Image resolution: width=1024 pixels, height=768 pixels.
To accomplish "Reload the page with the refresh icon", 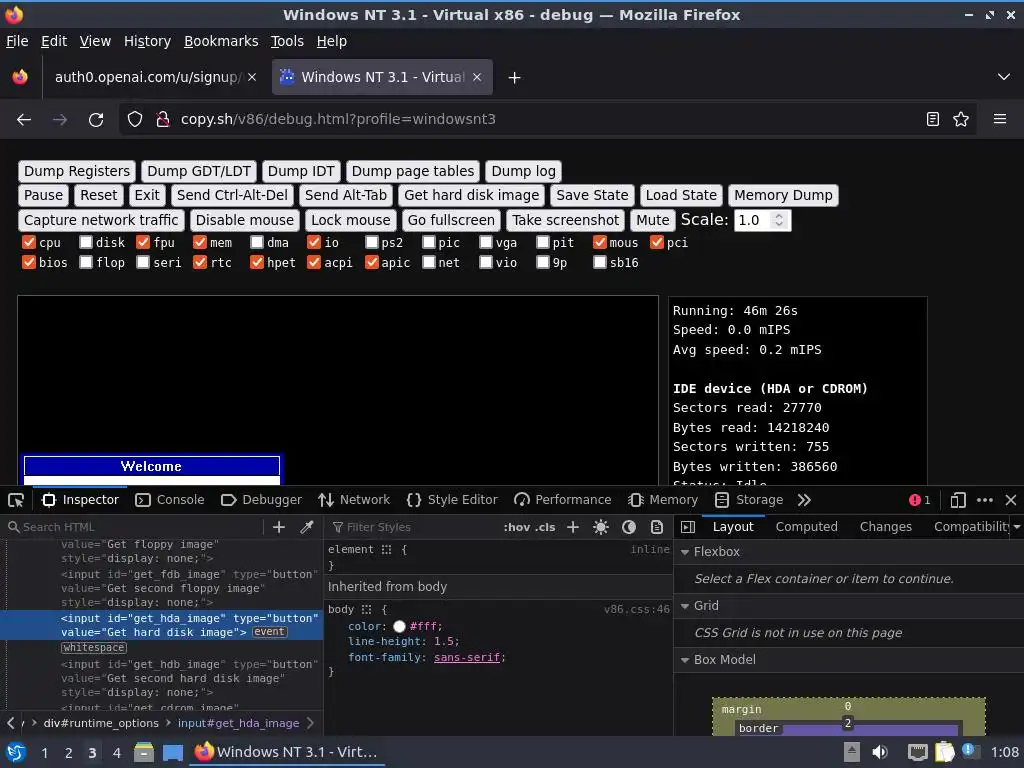I will pyautogui.click(x=96, y=120).
